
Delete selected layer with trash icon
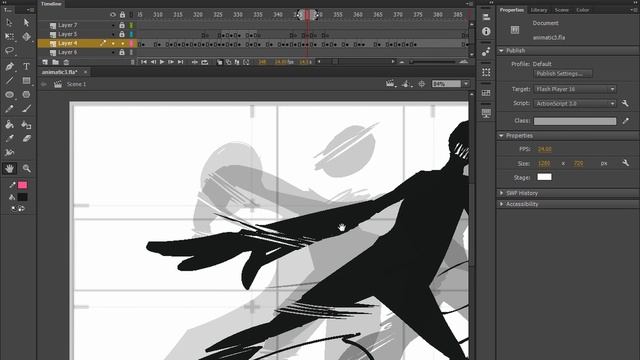pyautogui.click(x=66, y=62)
